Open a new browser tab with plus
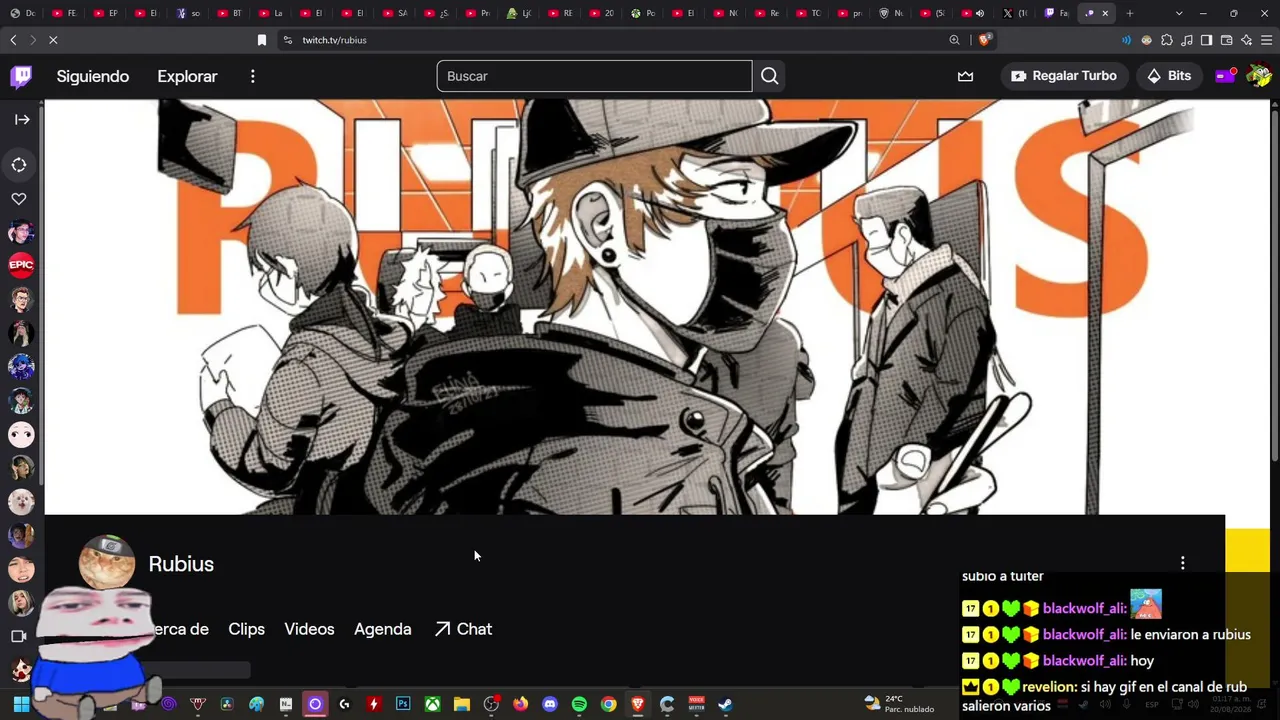The height and width of the screenshot is (720, 1280). click(x=1130, y=13)
